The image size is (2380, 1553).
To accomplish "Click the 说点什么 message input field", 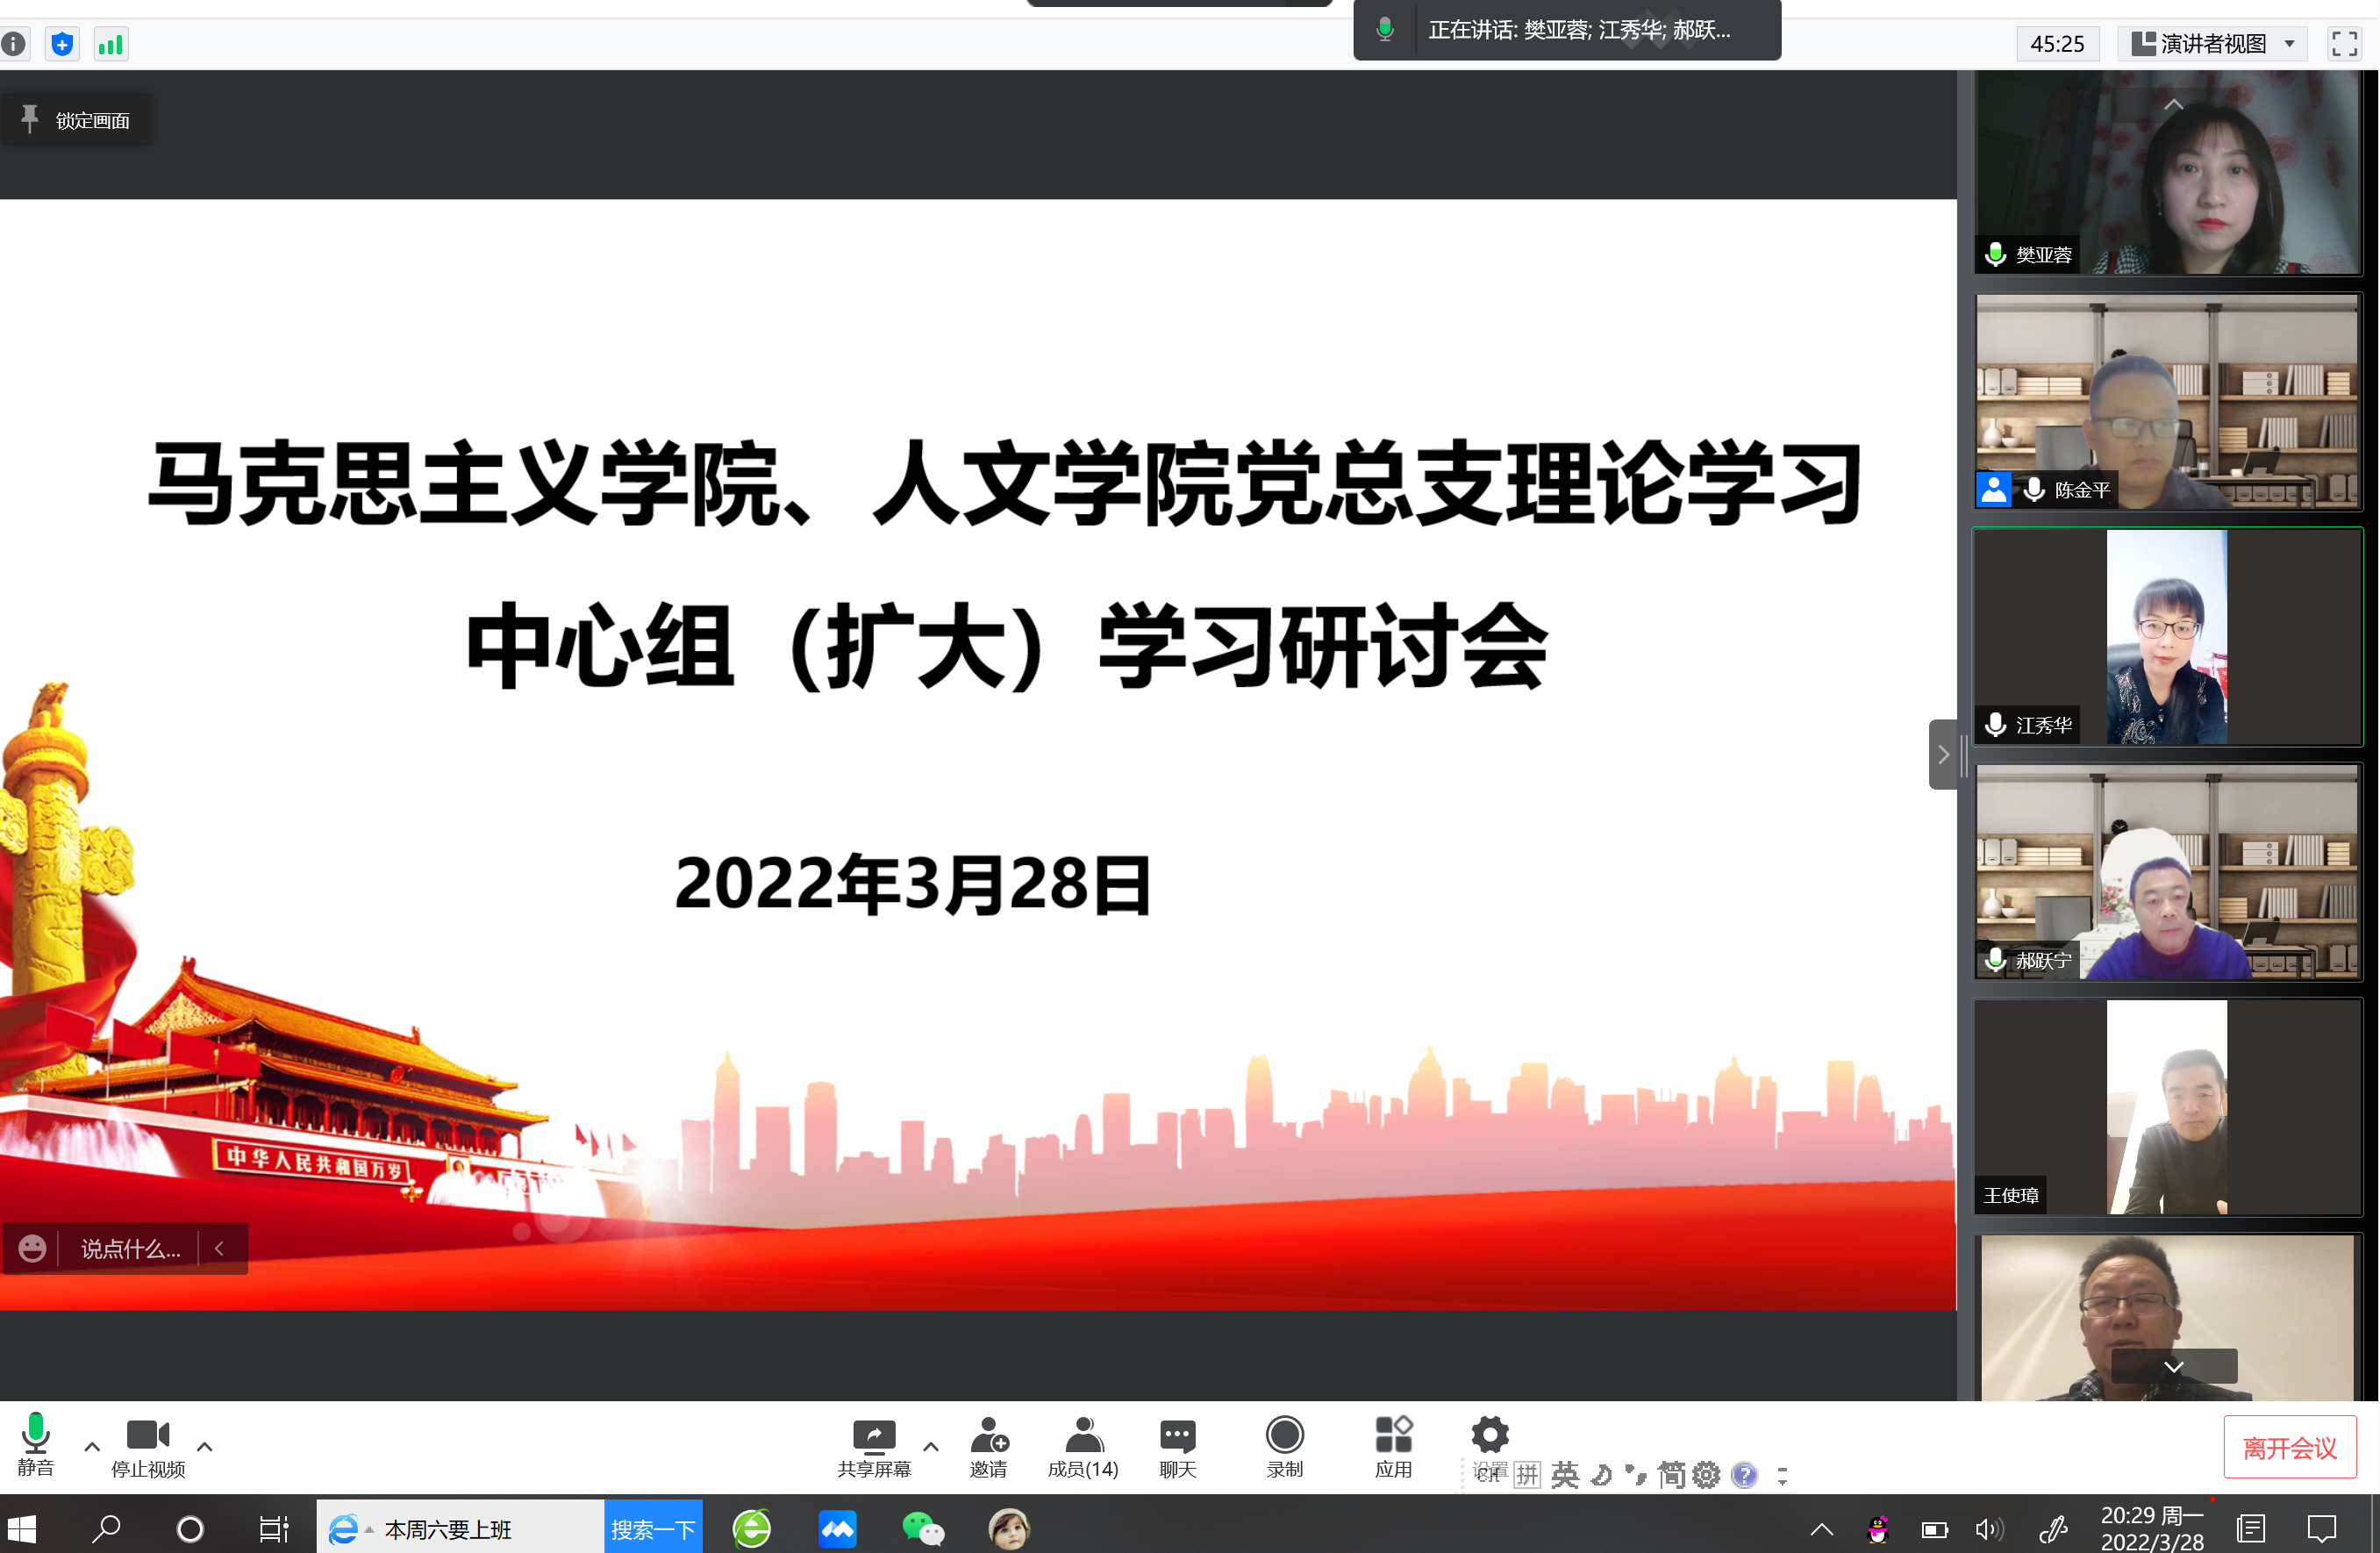I will [x=128, y=1248].
